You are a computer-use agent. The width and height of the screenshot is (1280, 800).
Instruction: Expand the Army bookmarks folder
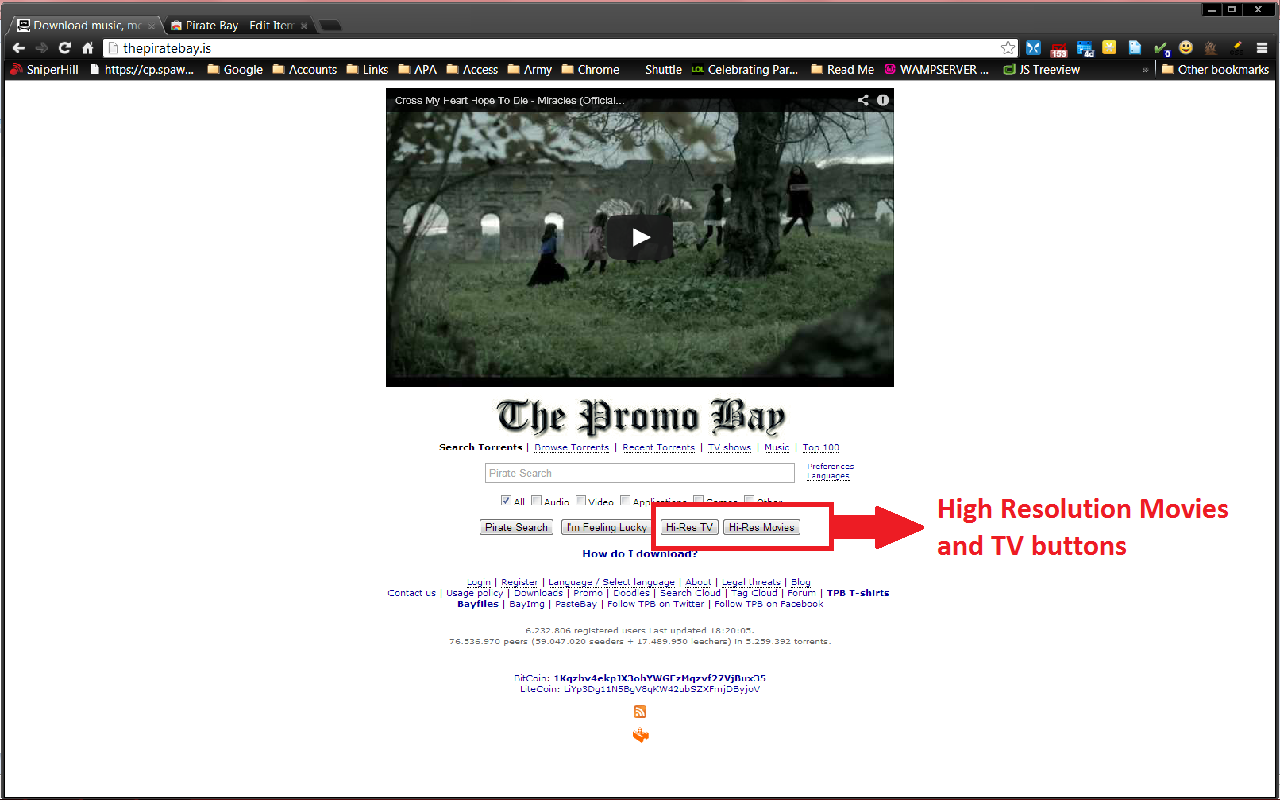[x=530, y=70]
